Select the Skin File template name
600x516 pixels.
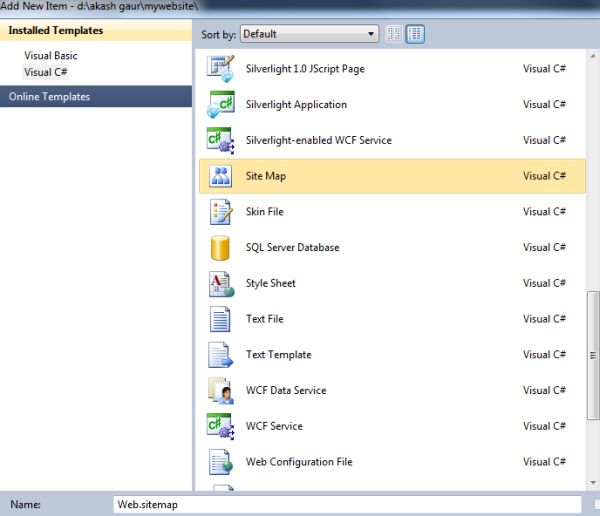point(264,212)
